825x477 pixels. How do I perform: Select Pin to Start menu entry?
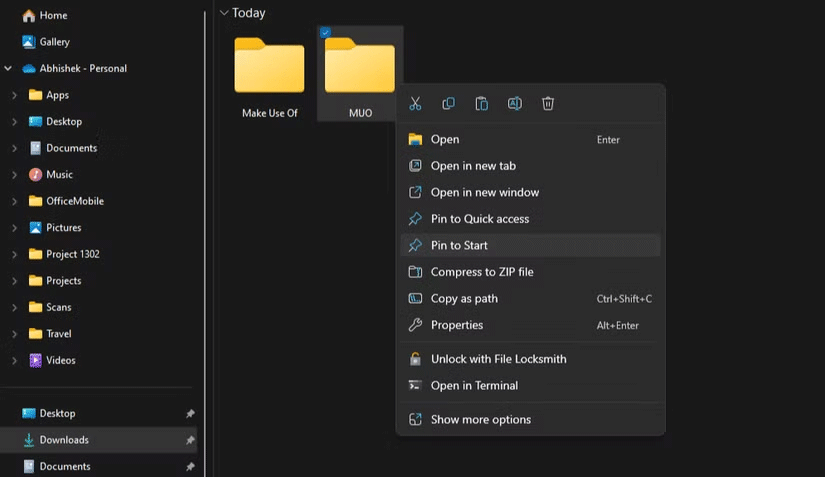(x=459, y=245)
